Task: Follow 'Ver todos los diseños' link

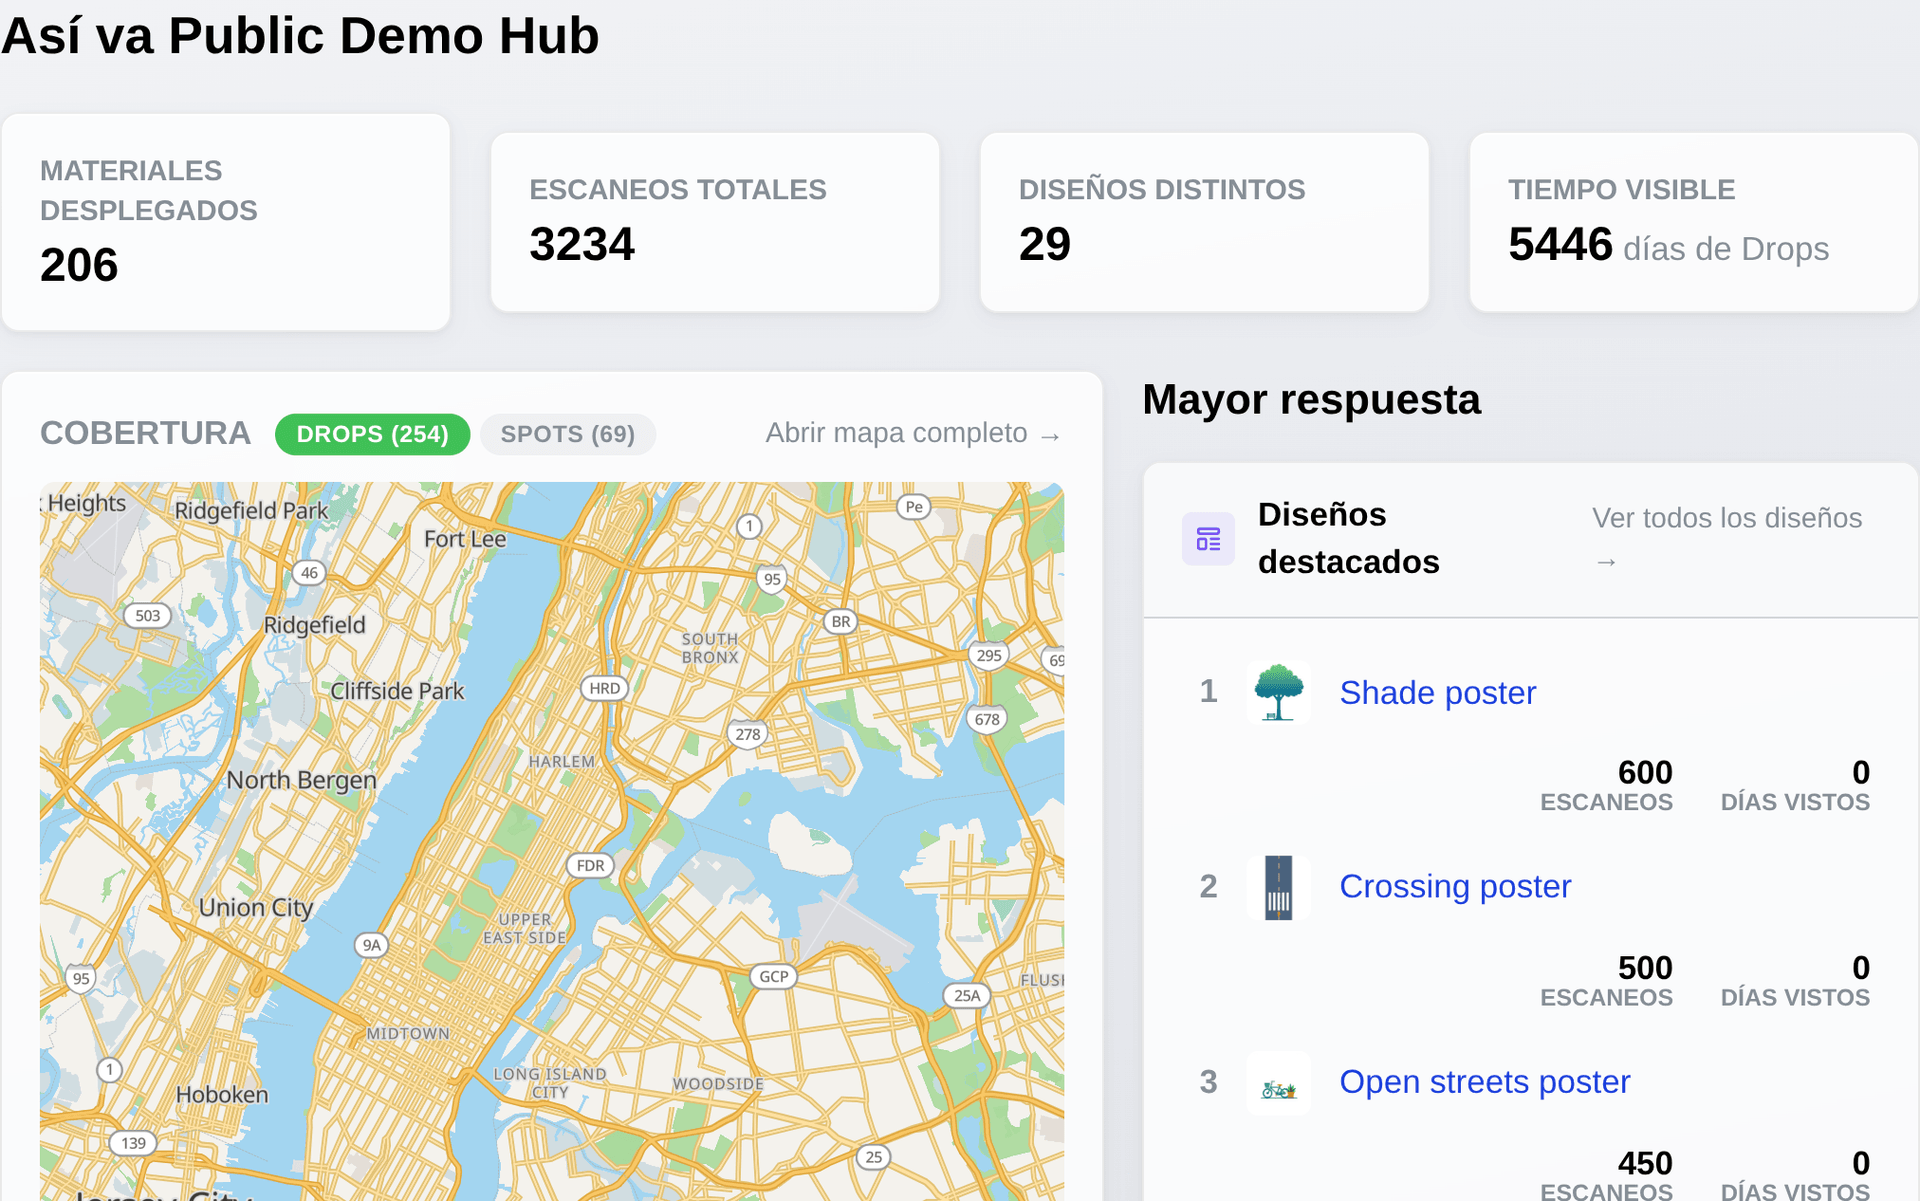Action: (x=1727, y=538)
